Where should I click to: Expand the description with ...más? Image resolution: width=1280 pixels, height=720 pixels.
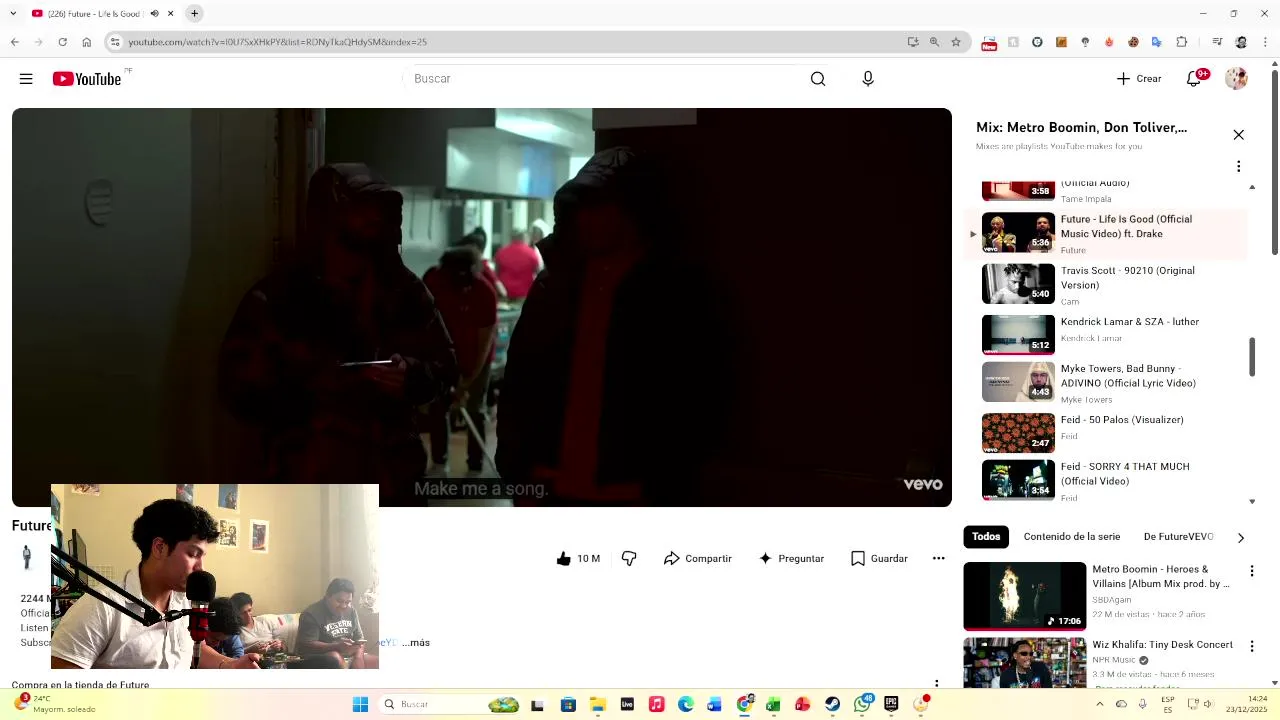click(416, 643)
